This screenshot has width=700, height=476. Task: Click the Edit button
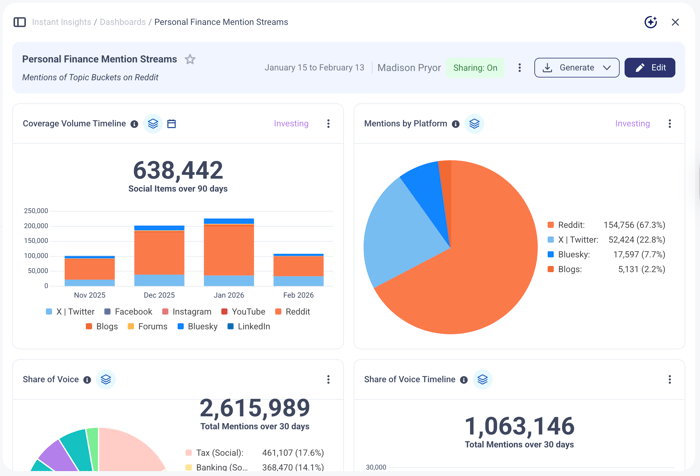coord(649,68)
